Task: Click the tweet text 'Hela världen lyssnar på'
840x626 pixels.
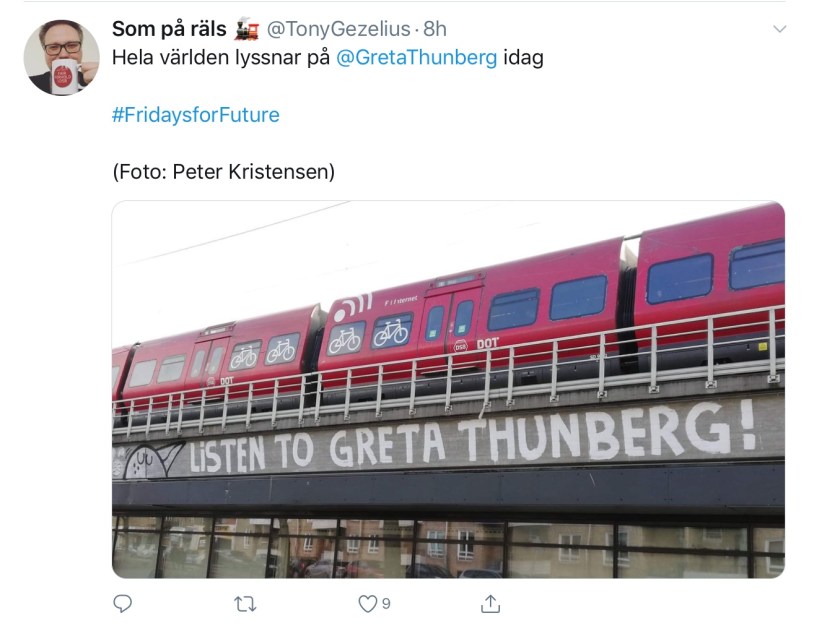Action: [220, 57]
